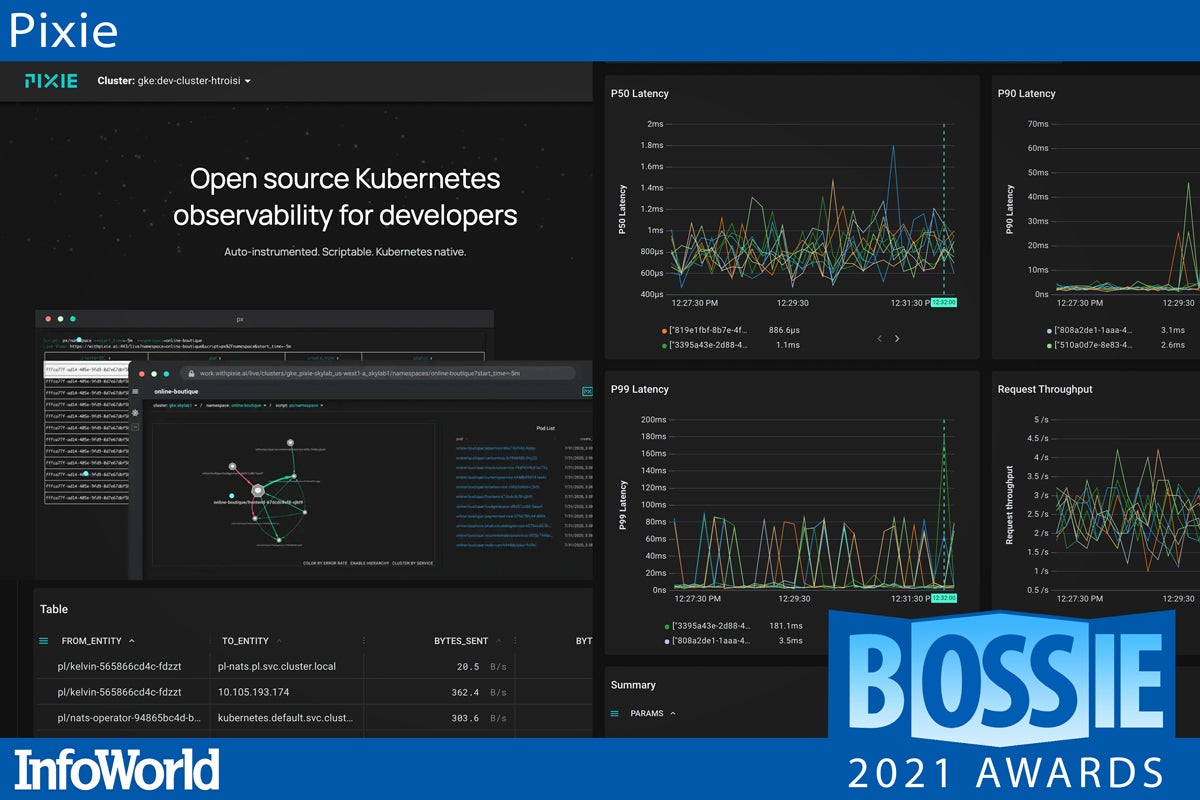Click the work.withpixie.ai URL address bar
This screenshot has width=1200, height=800.
pyautogui.click(x=377, y=373)
